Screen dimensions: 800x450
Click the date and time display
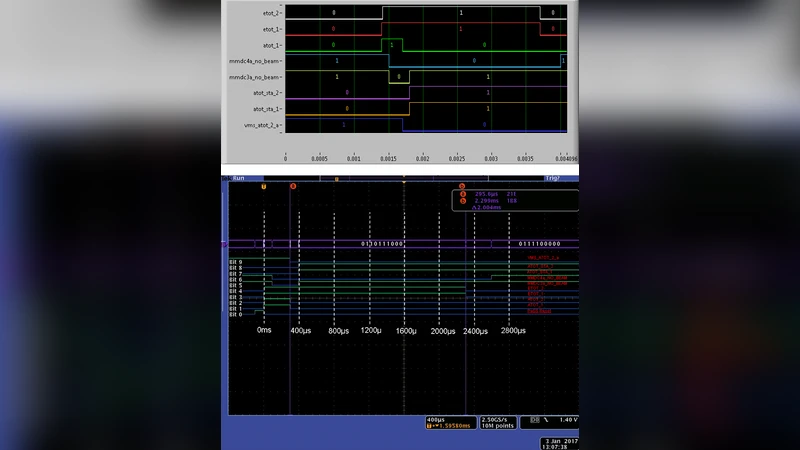pyautogui.click(x=559, y=443)
